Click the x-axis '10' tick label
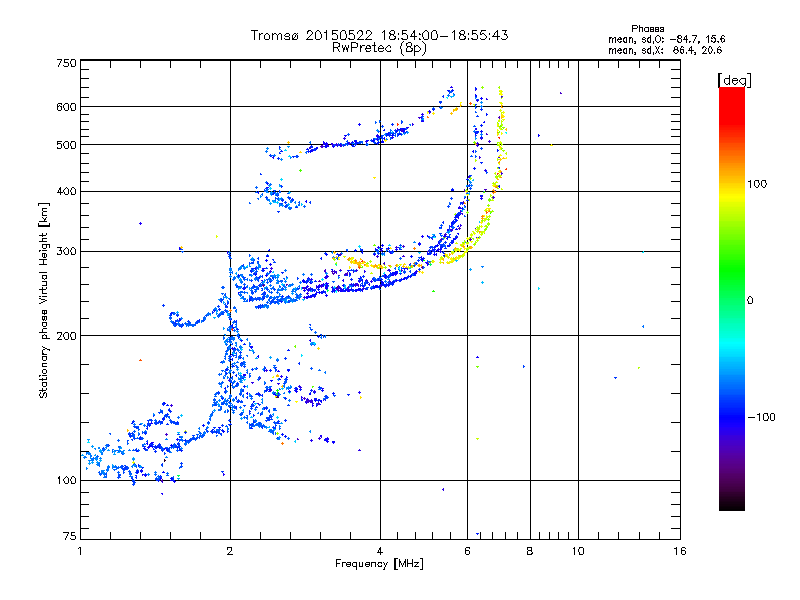 coord(578,551)
